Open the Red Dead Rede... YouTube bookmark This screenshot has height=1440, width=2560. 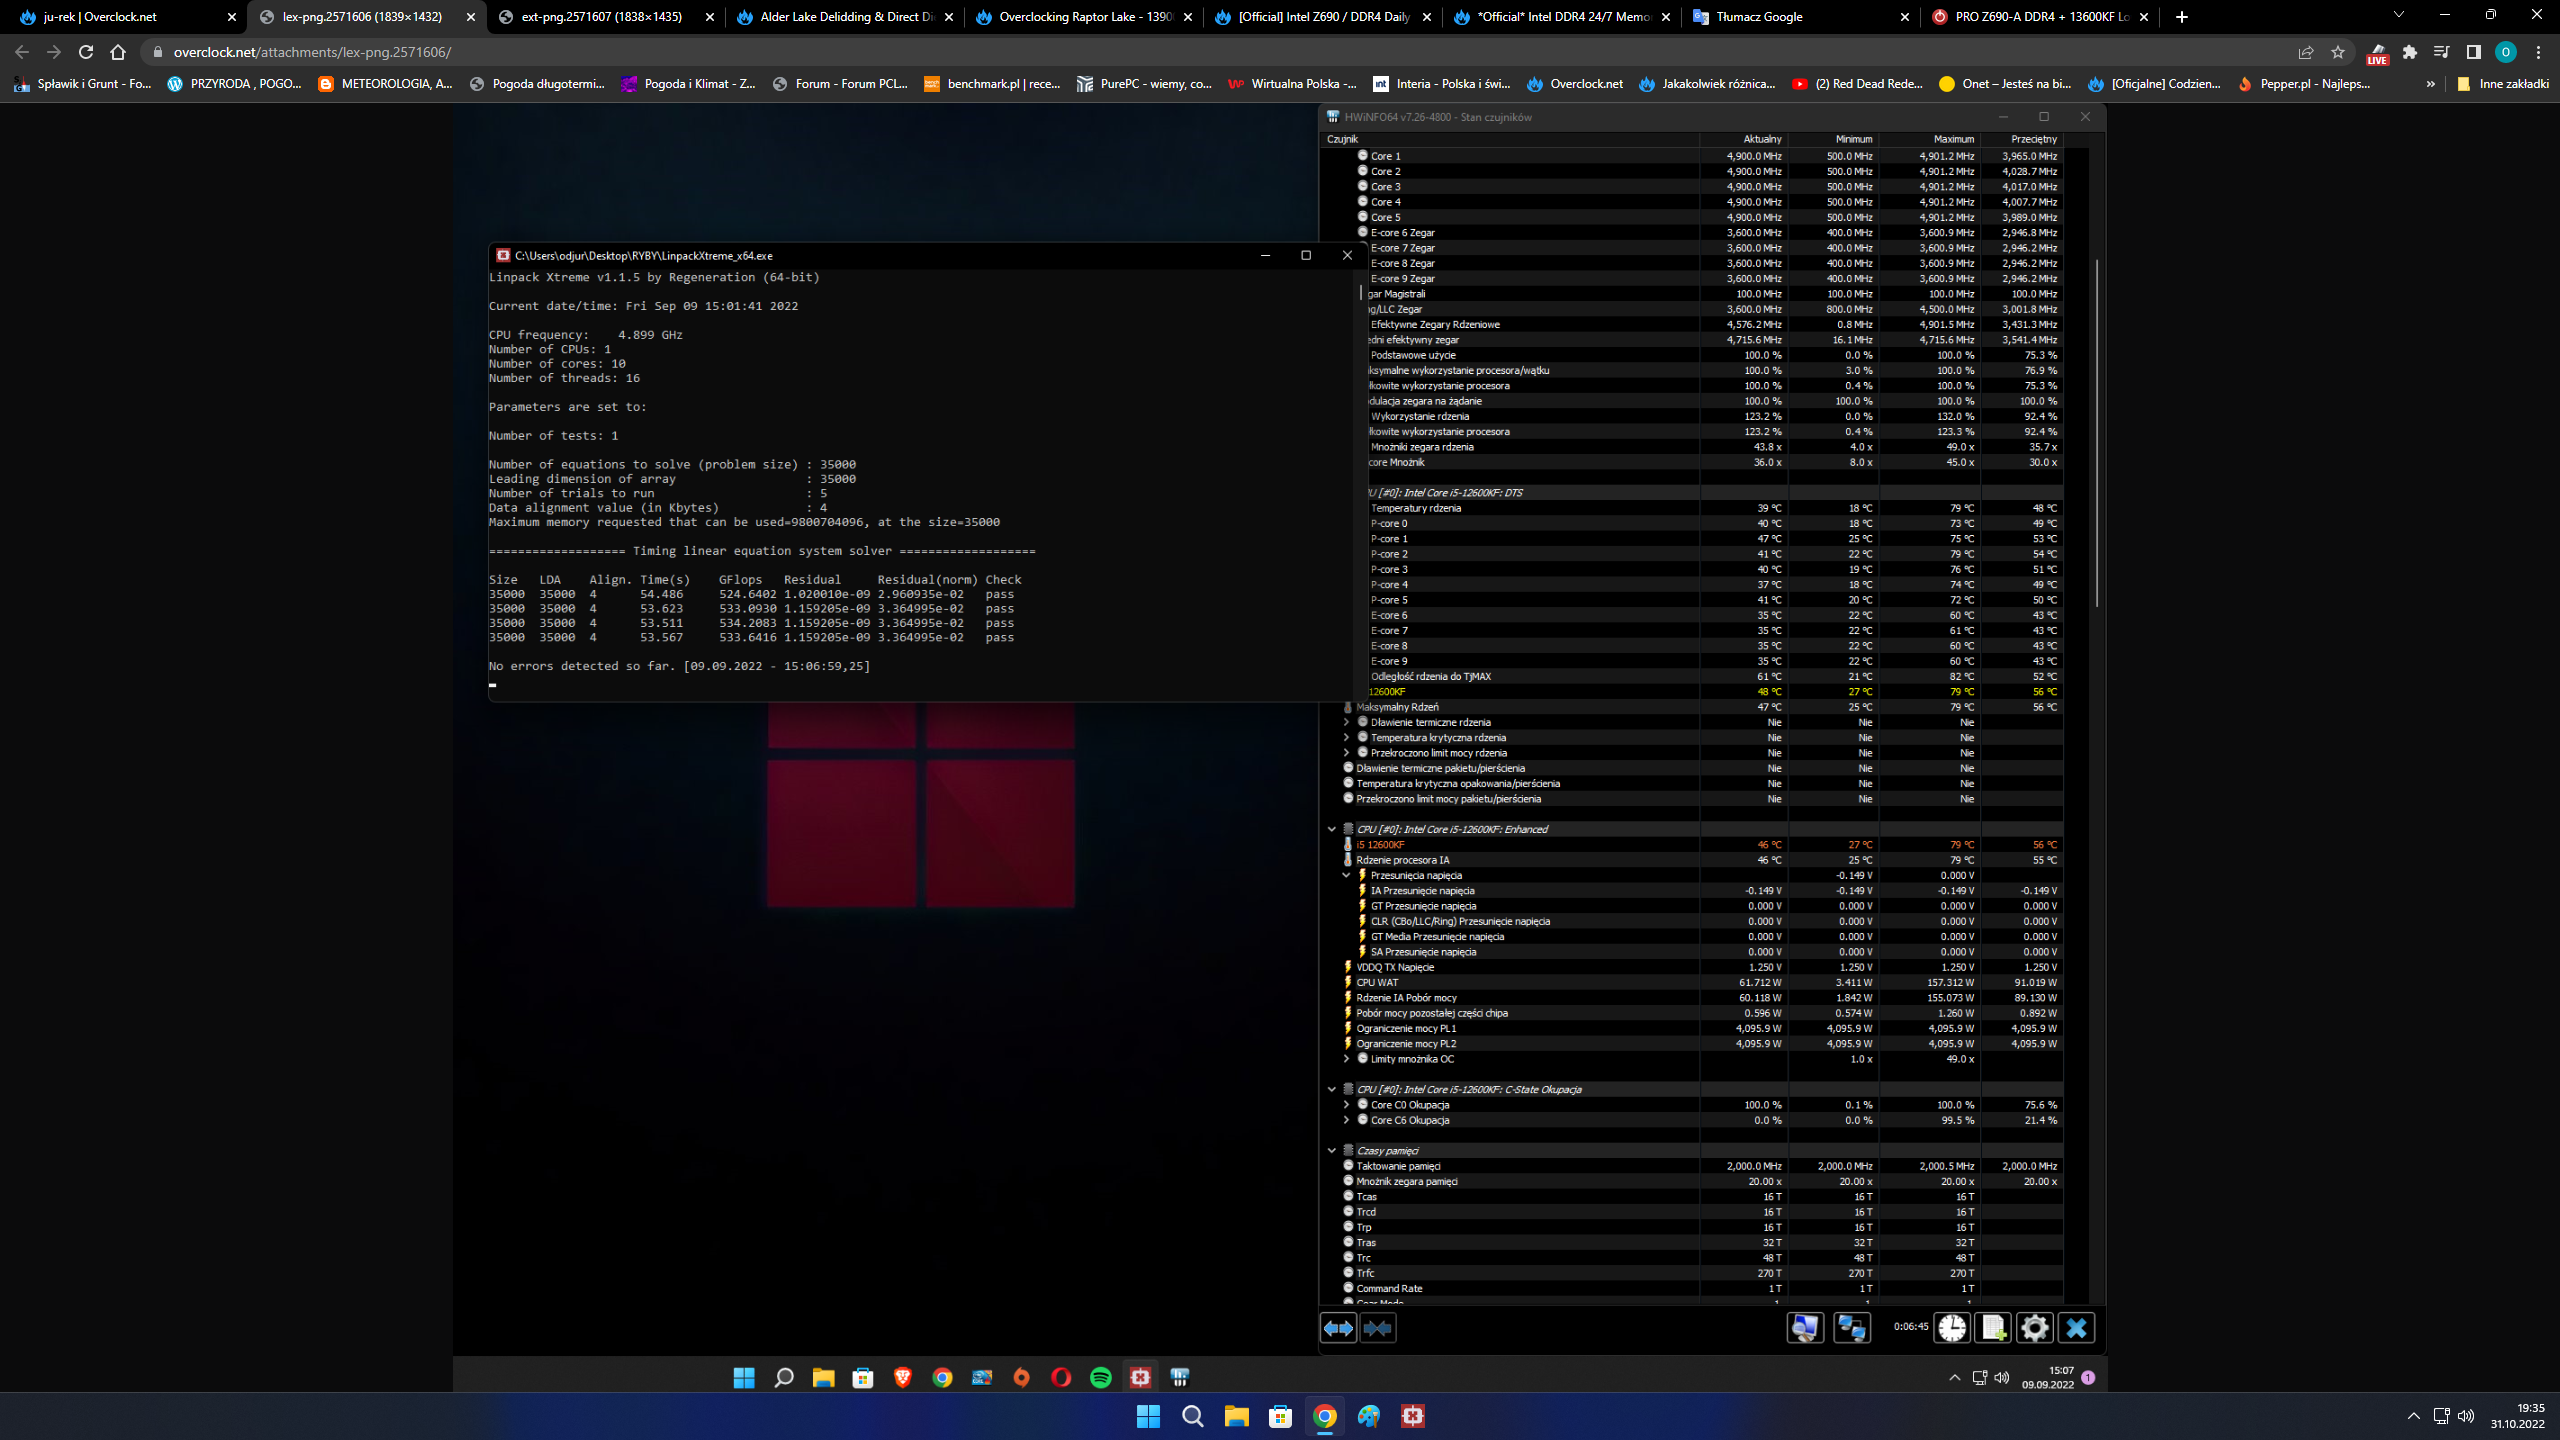point(1858,84)
